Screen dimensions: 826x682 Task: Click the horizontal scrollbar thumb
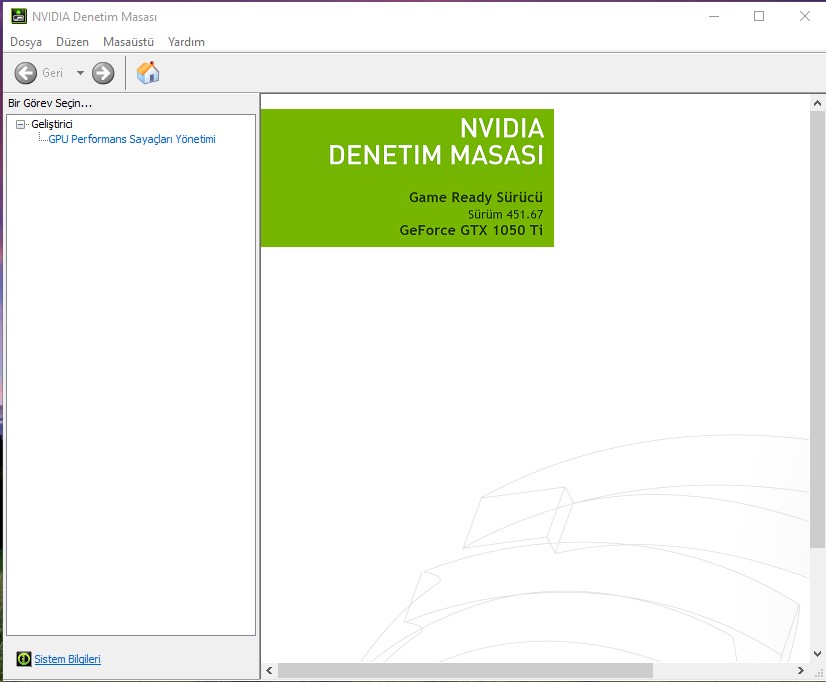click(x=465, y=670)
